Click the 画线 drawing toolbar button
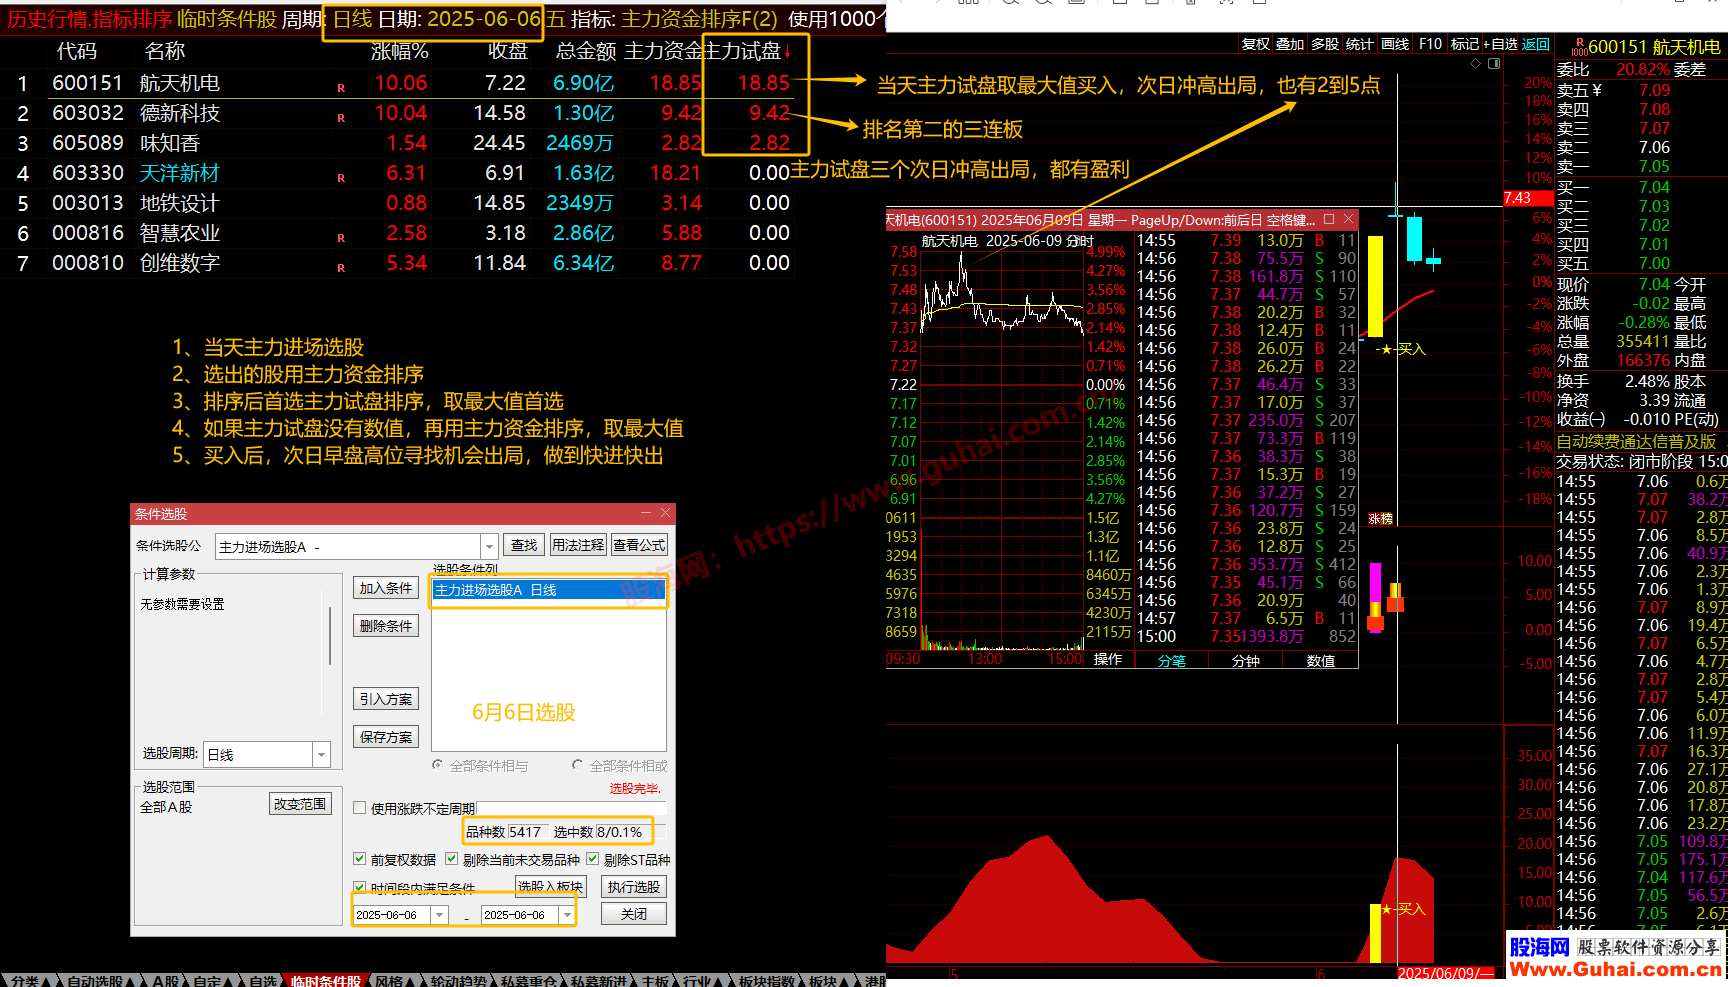The width and height of the screenshot is (1728, 987). pyautogui.click(x=1395, y=44)
